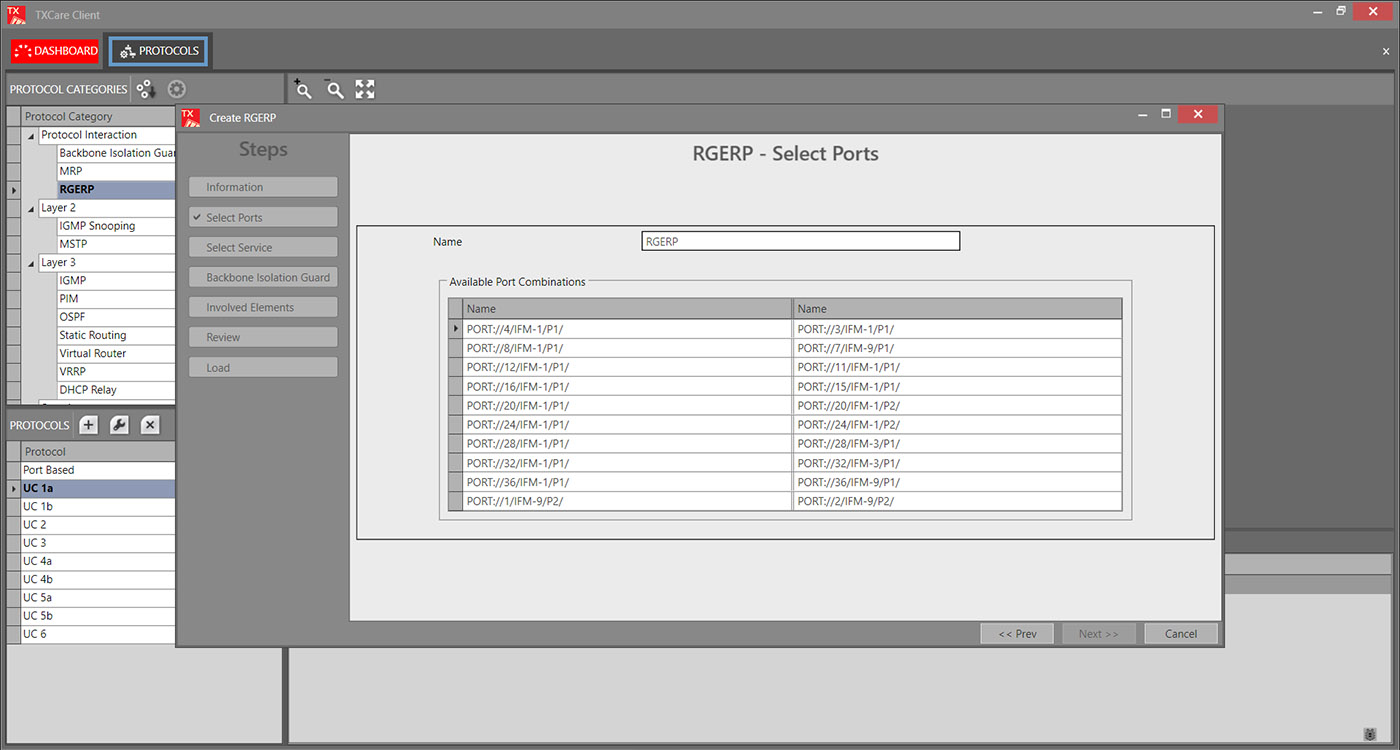This screenshot has height=750, width=1400.
Task: Switch to the PROTOCOLS tab
Action: [x=158, y=51]
